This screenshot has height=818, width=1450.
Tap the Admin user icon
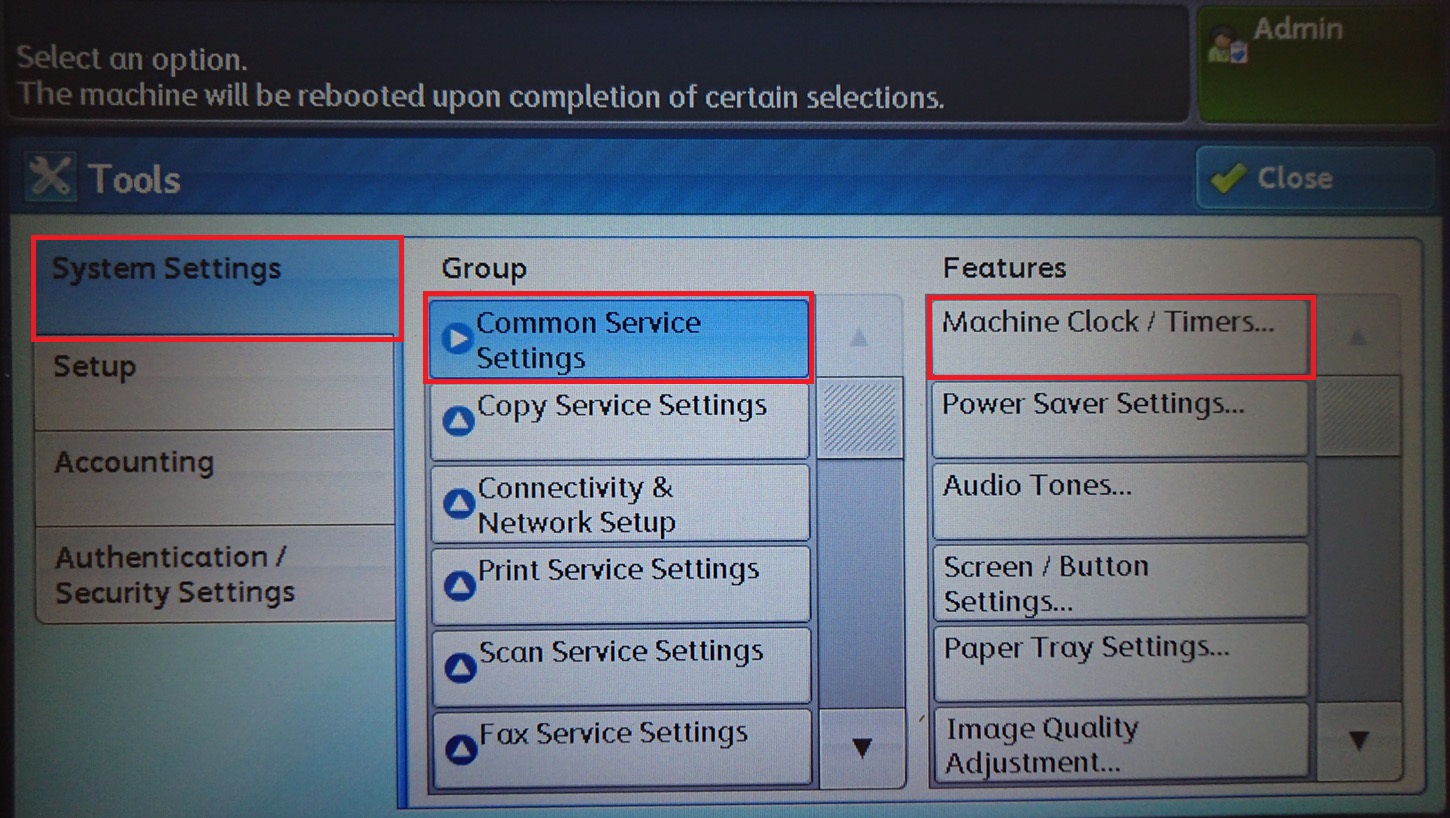tap(1226, 47)
